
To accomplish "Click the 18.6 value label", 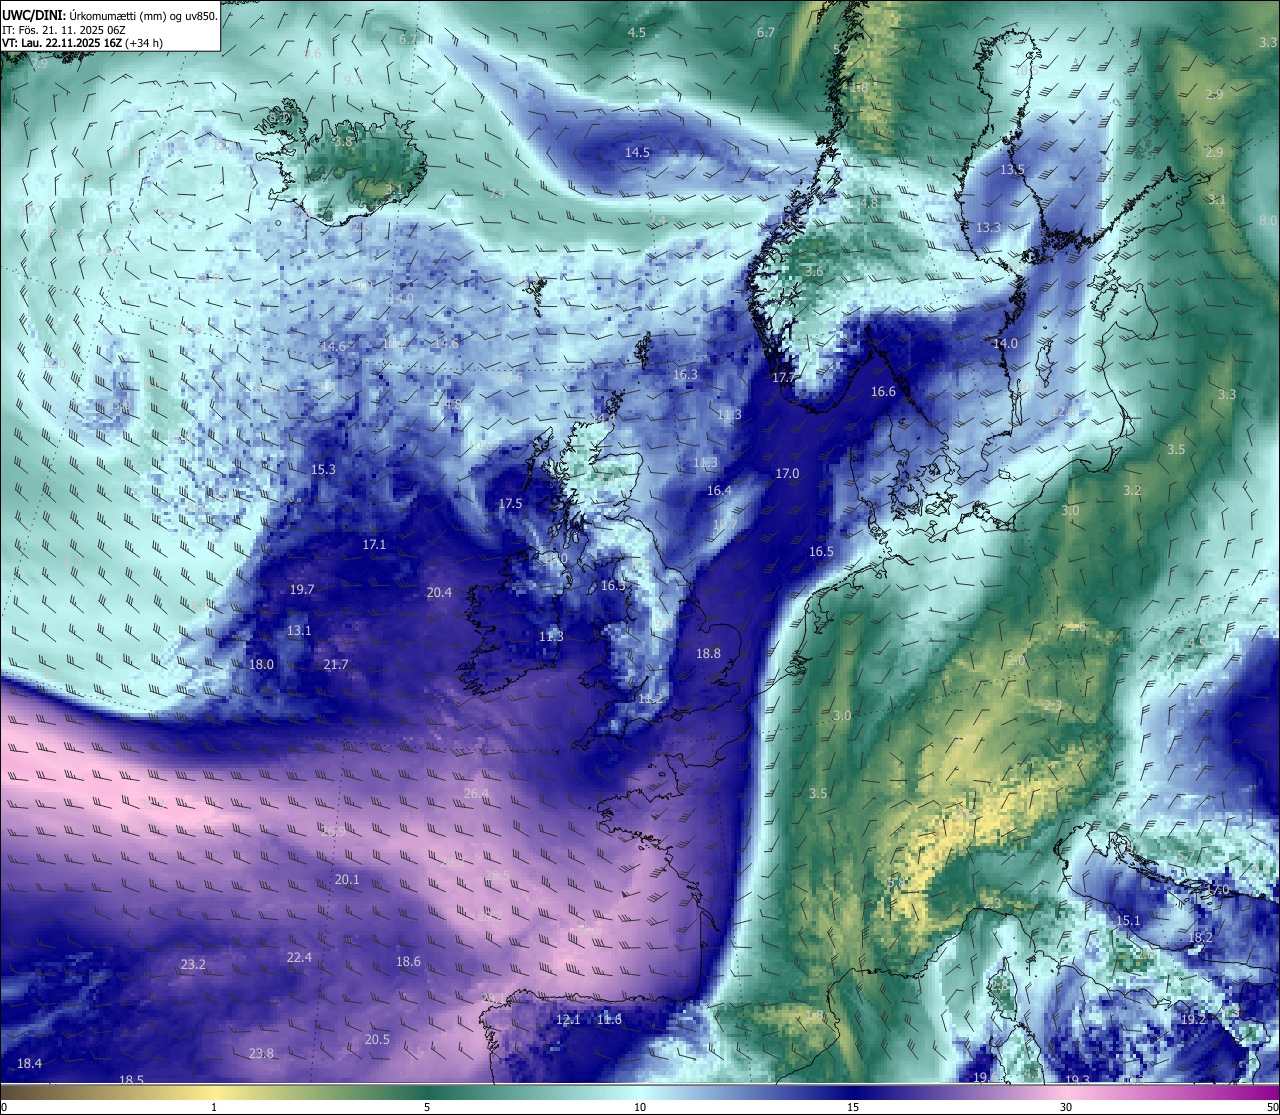I will tap(408, 962).
